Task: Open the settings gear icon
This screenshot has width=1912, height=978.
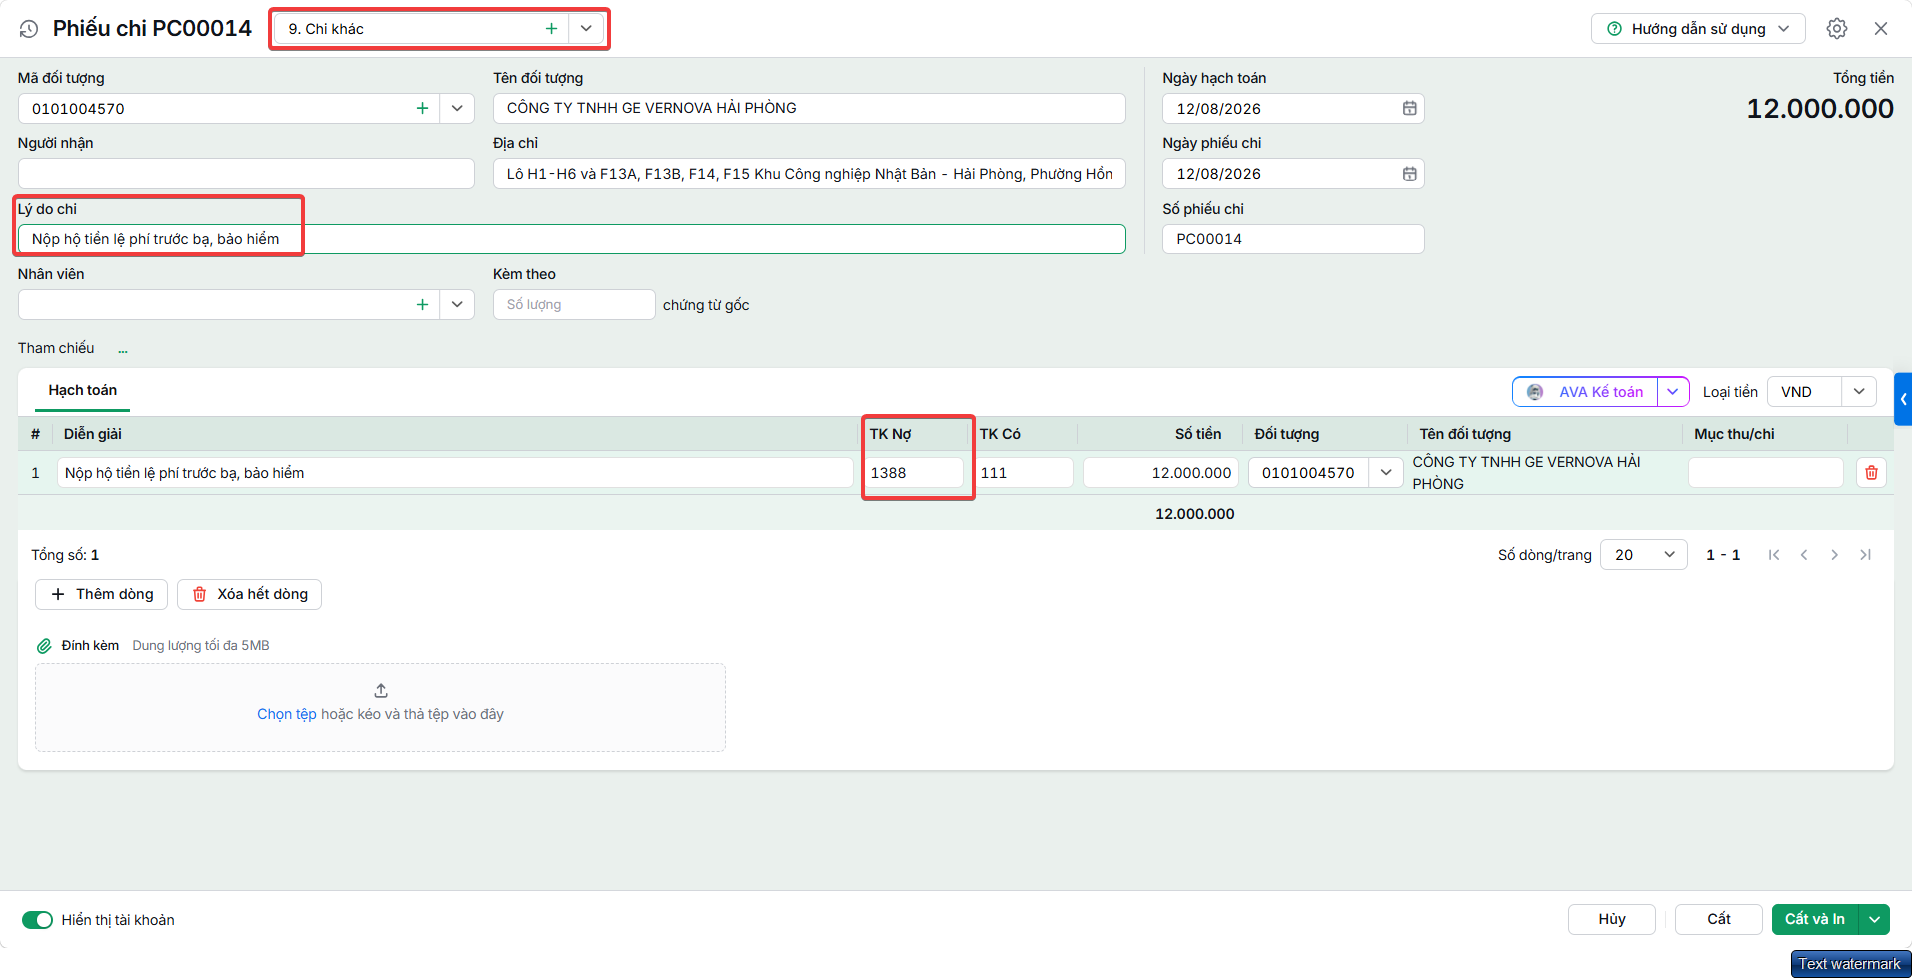Action: pos(1837,29)
